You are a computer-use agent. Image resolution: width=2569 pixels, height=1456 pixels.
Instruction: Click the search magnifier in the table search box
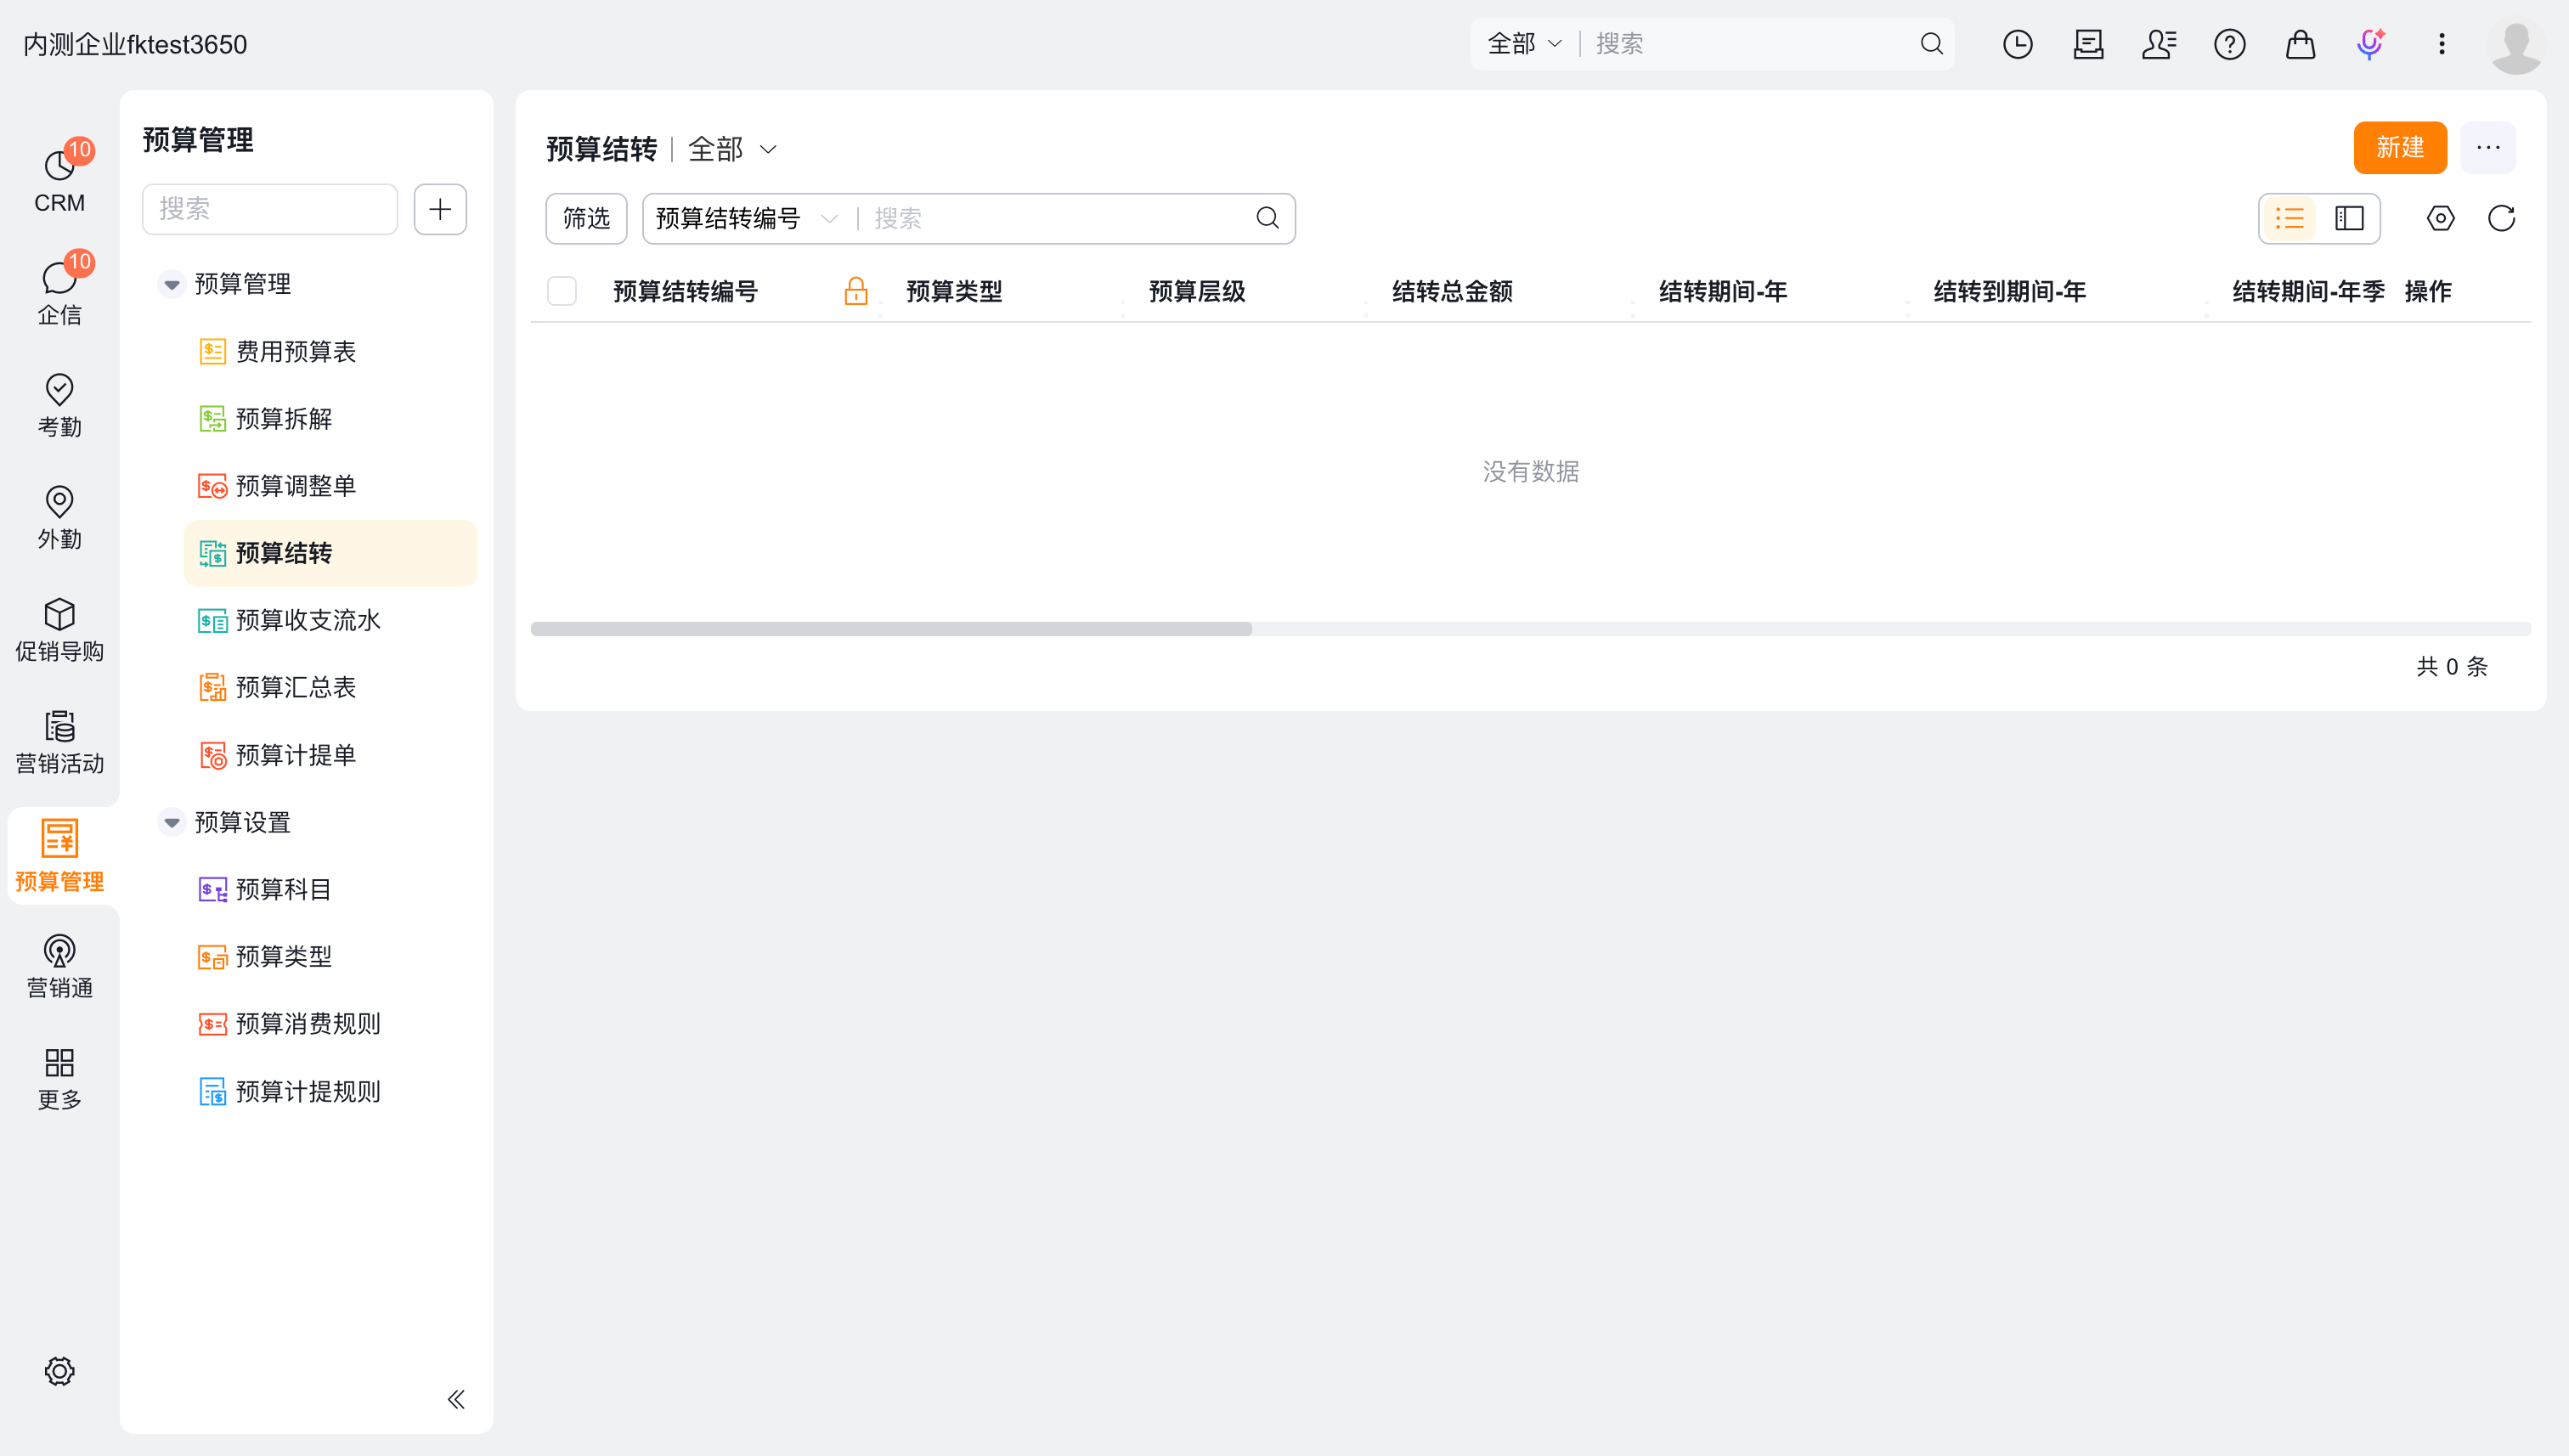pos(1267,218)
